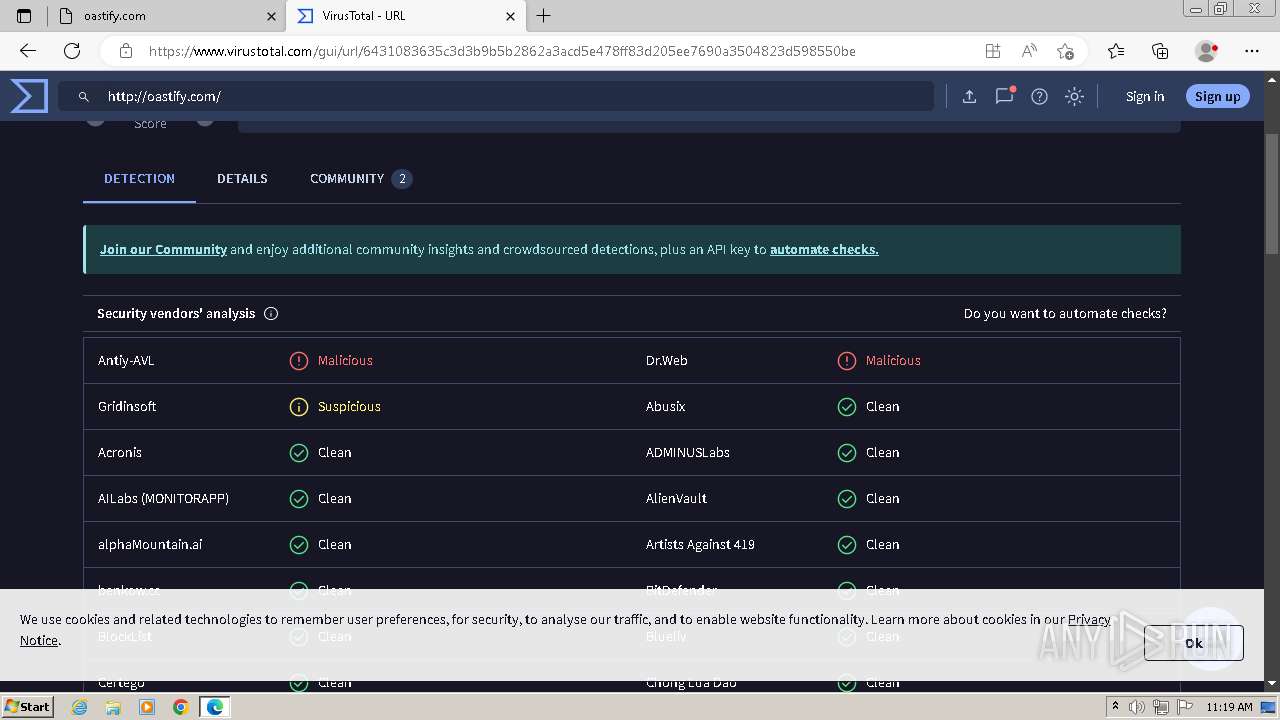Click Do you want to automate checks?

1065,313
